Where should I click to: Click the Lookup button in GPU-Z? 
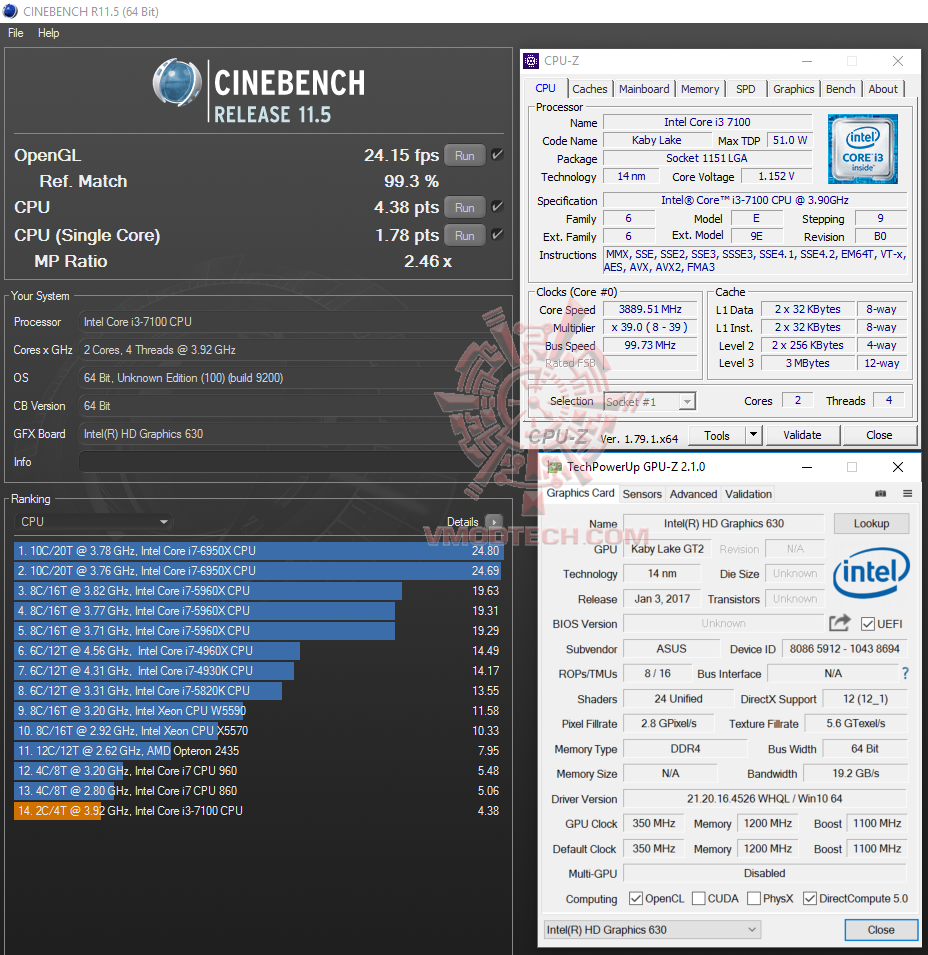tap(871, 523)
